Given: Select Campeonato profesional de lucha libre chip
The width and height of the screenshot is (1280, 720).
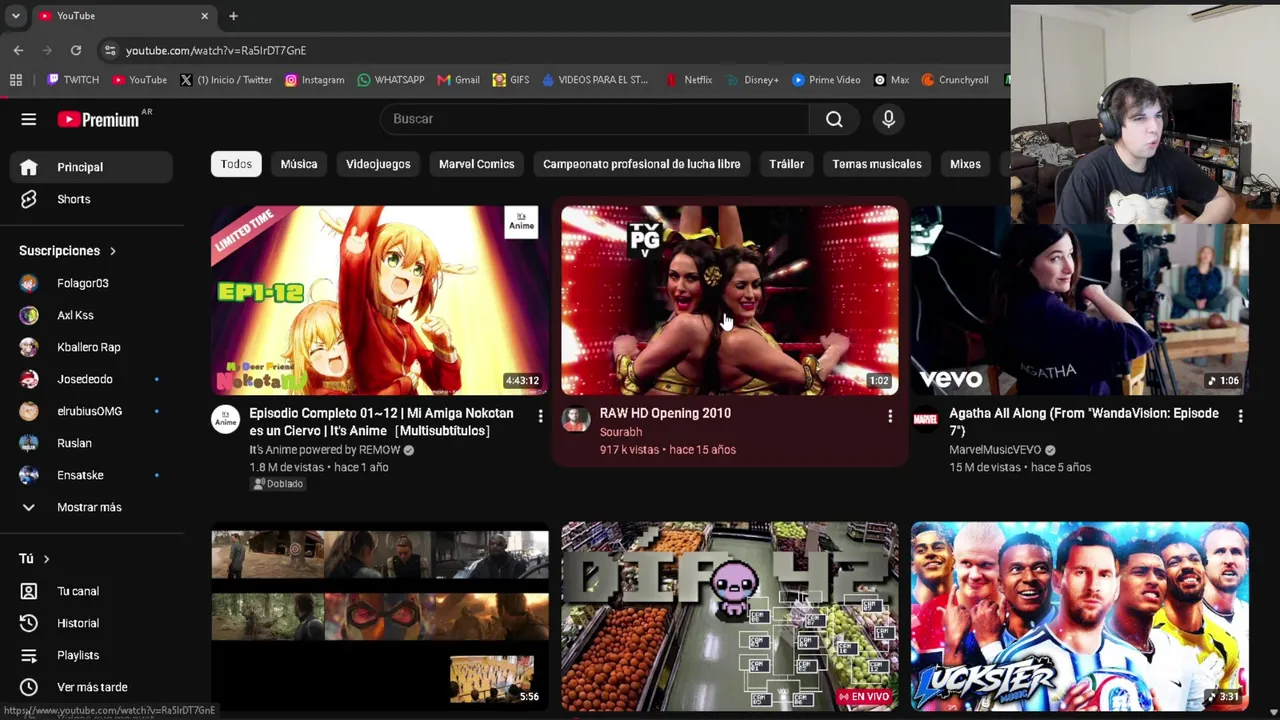Looking at the screenshot, I should click(x=642, y=164).
